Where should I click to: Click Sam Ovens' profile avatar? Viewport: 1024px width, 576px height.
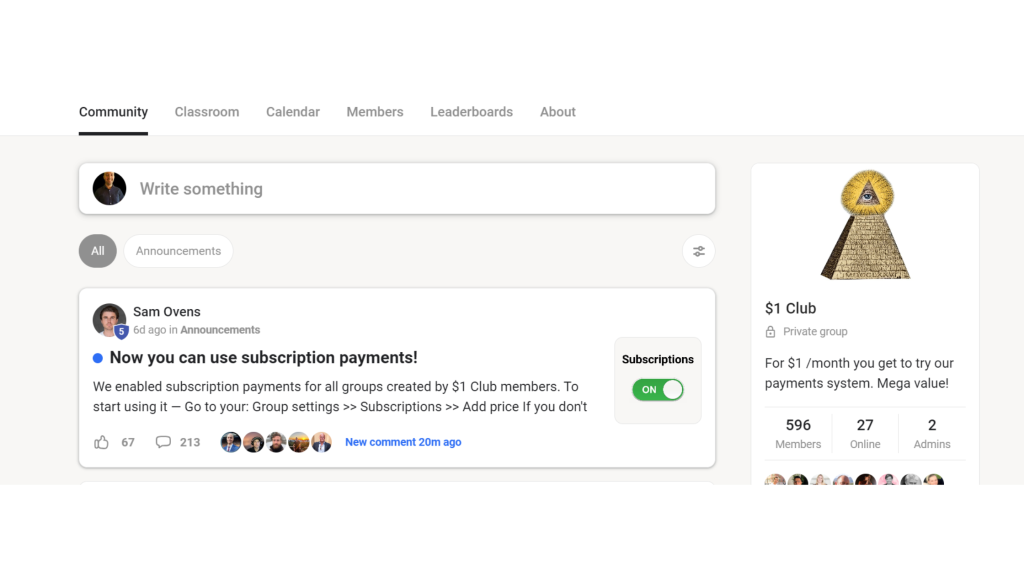(x=109, y=320)
